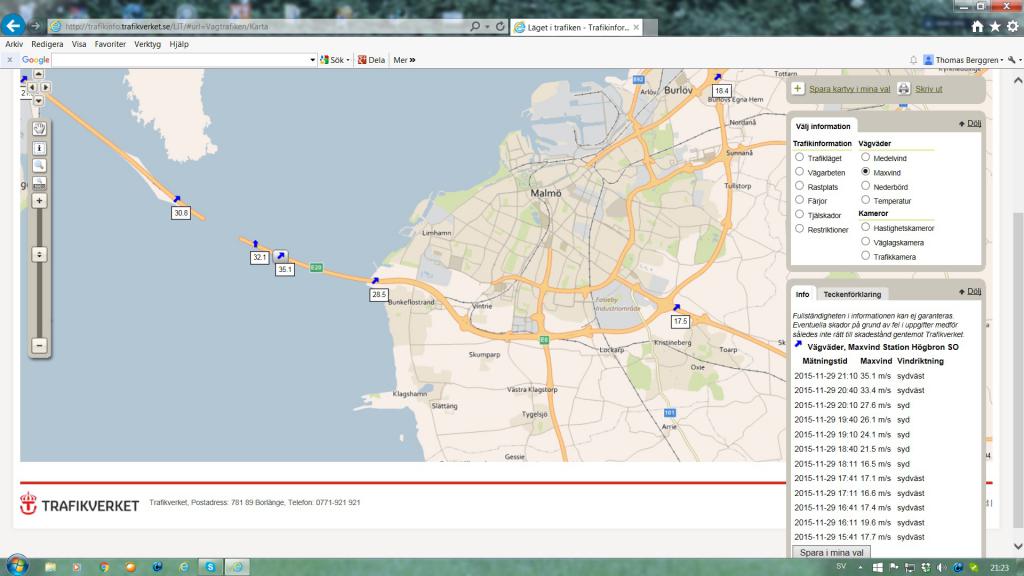Click the Spara kartvy i mina val link
The width and height of the screenshot is (1024, 576).
pos(849,89)
